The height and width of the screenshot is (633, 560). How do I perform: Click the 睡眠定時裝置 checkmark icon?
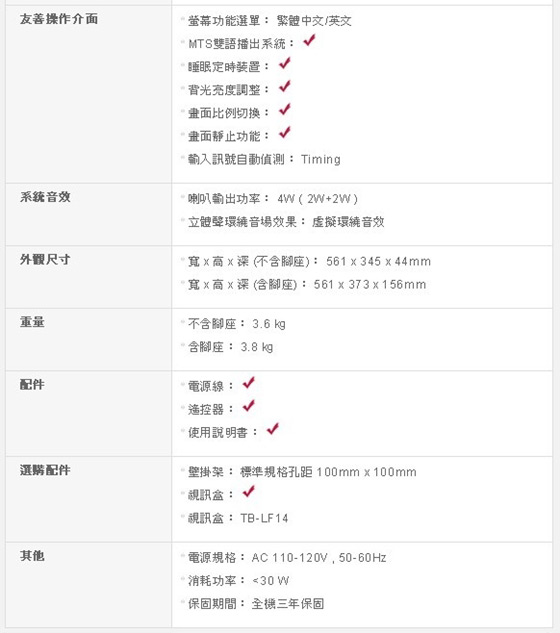285,63
